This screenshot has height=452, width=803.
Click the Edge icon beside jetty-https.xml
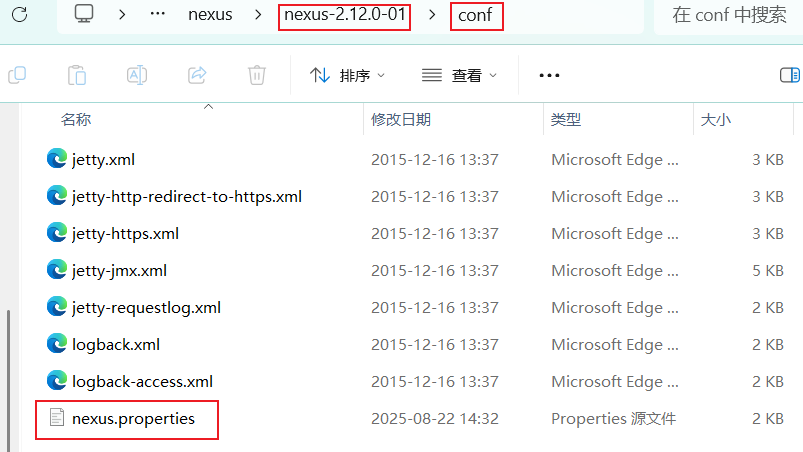pos(57,232)
